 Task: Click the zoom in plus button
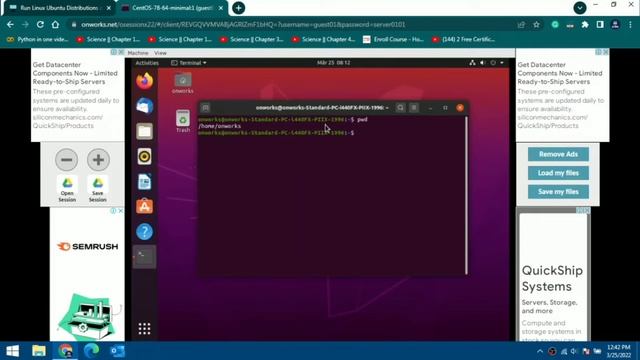click(98, 160)
